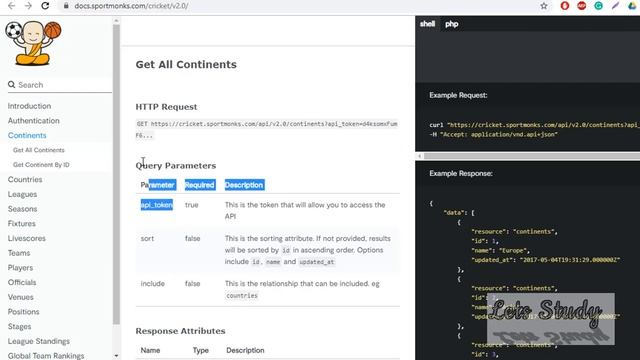This screenshot has width=640, height=360.
Task: Click the Sportmonks monk logo
Action: tap(33, 43)
